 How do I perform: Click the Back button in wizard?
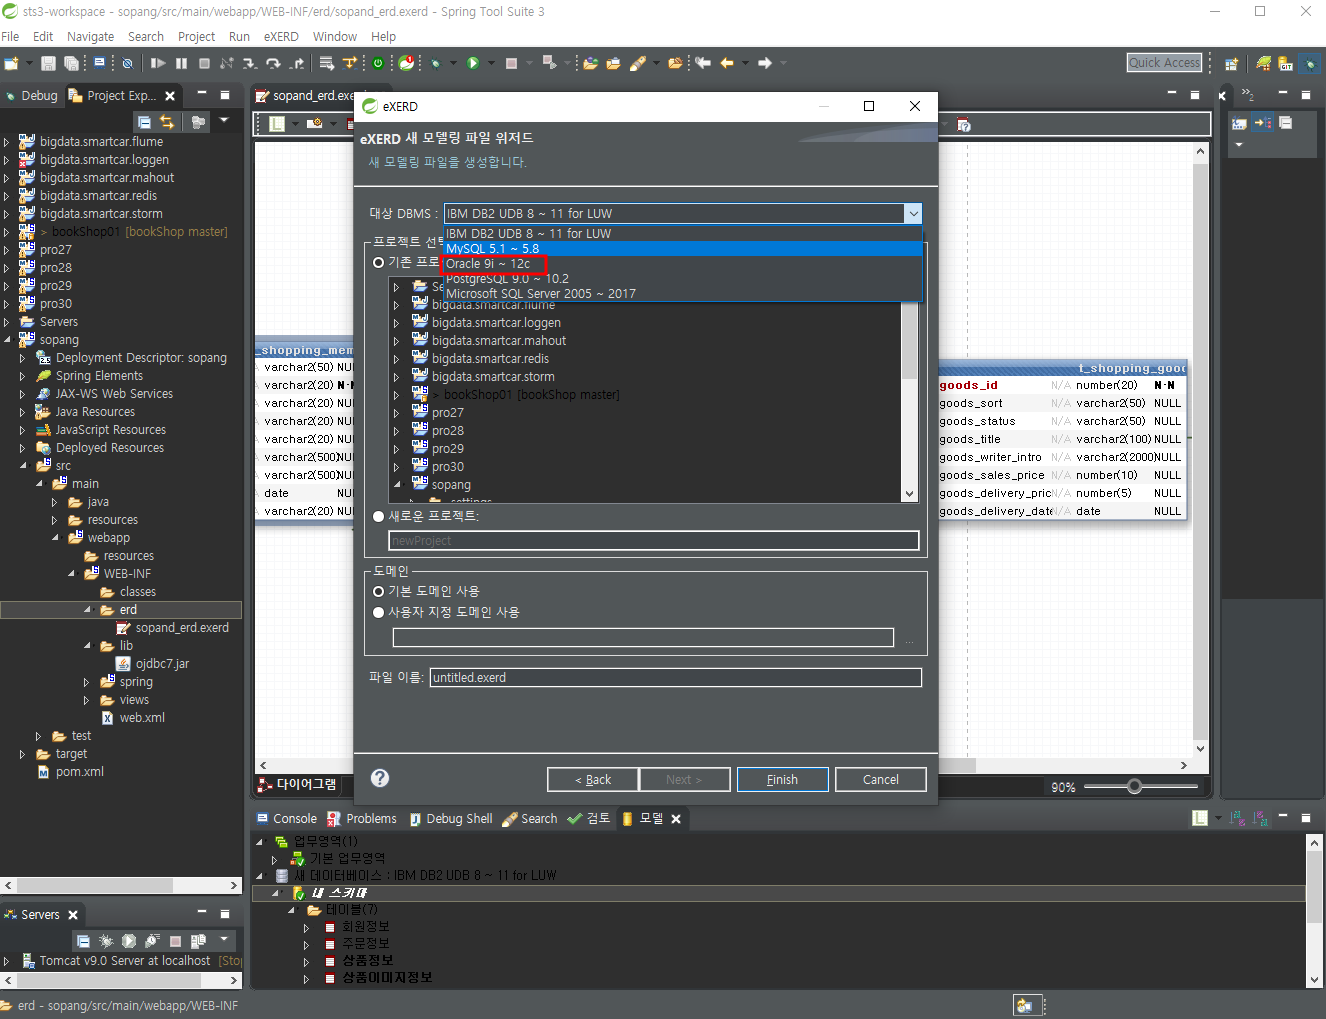593,779
